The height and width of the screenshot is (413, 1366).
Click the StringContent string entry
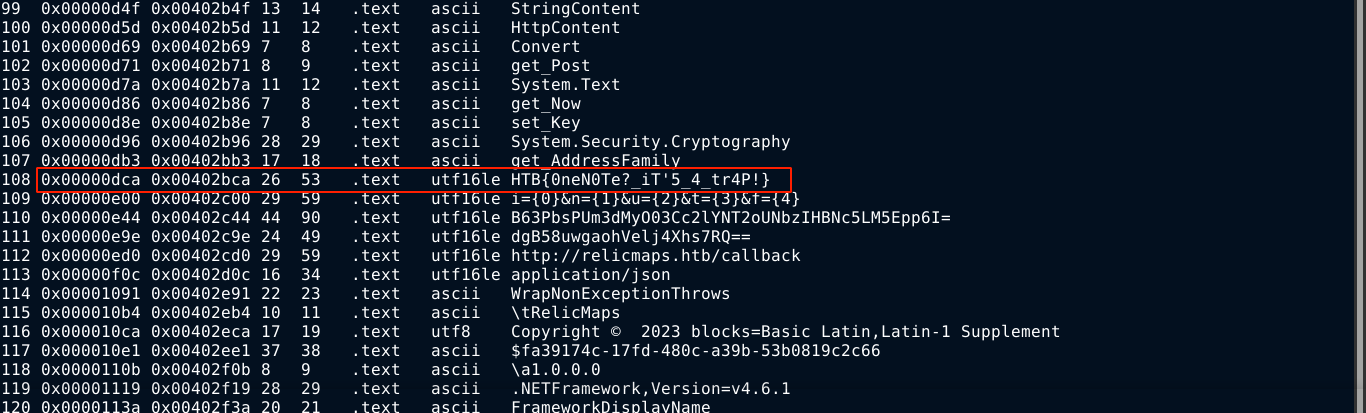coord(575,9)
